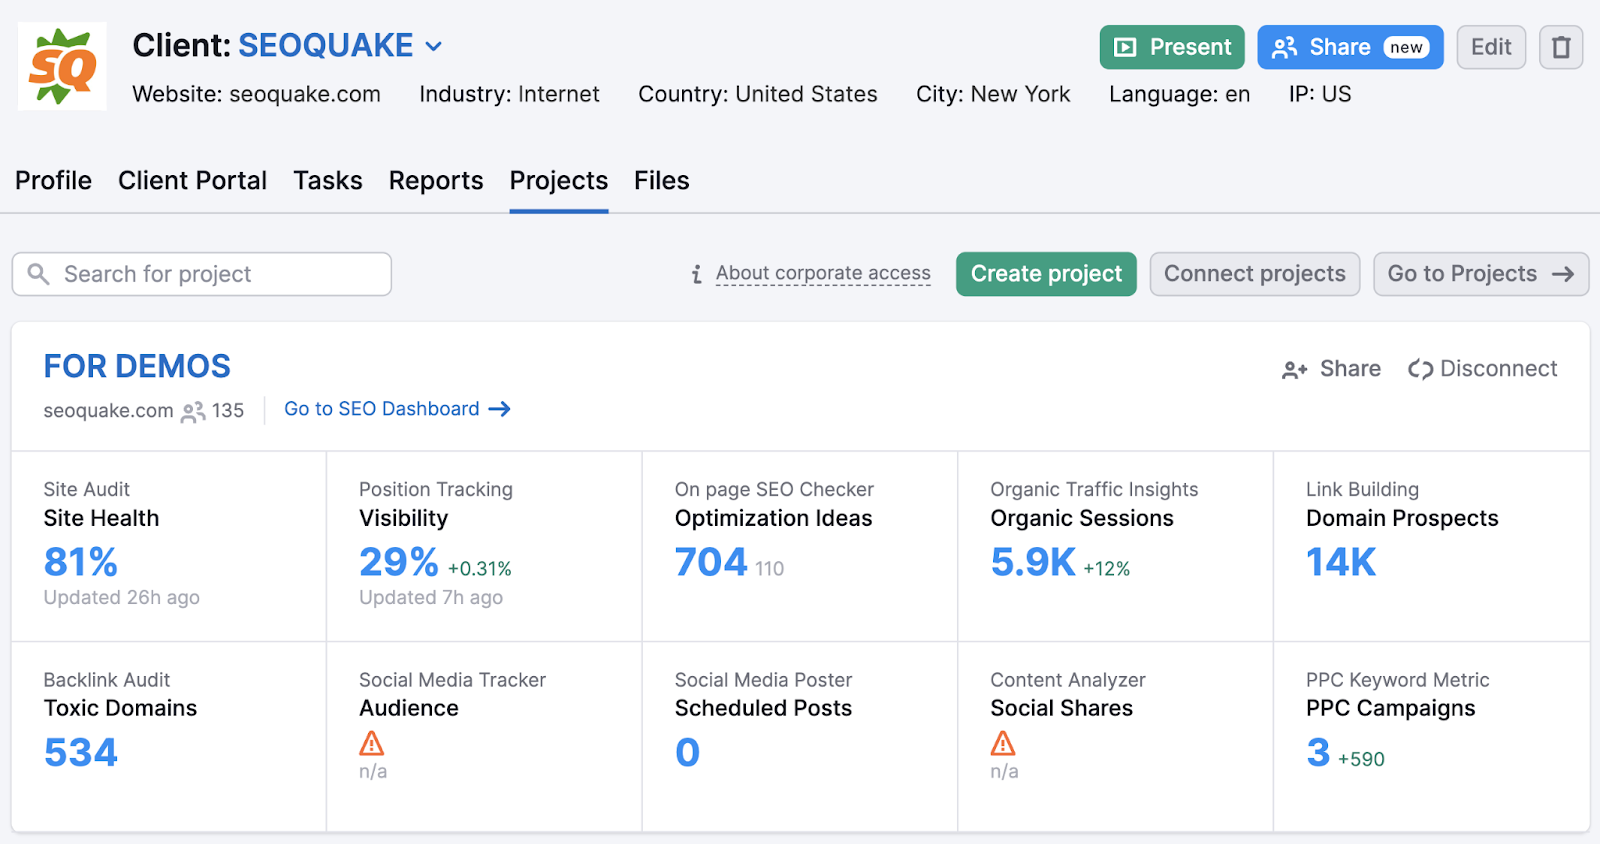Open About corporate access link
The image size is (1600, 844).
(x=823, y=273)
